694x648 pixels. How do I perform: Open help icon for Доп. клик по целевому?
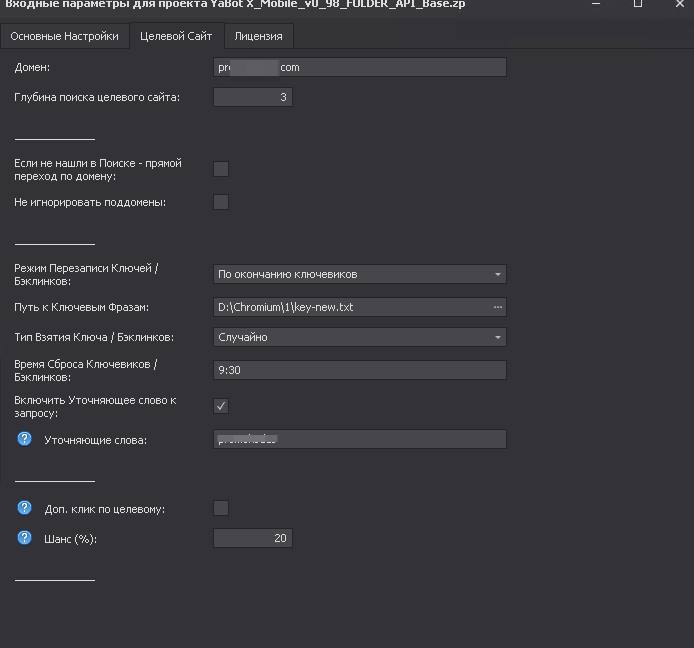(x=24, y=508)
